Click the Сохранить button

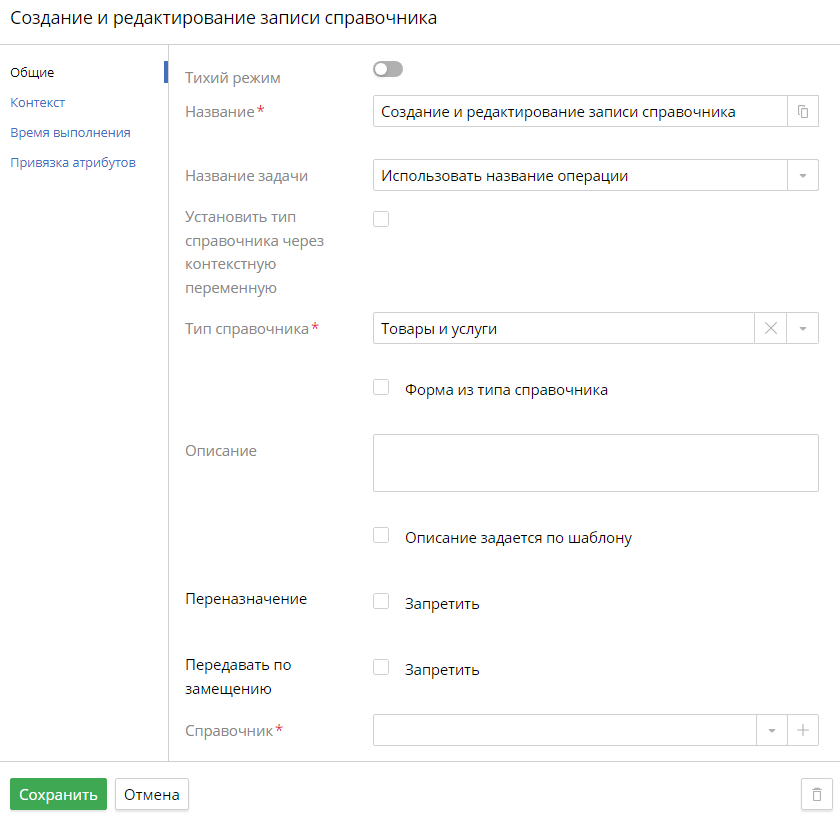(x=58, y=794)
